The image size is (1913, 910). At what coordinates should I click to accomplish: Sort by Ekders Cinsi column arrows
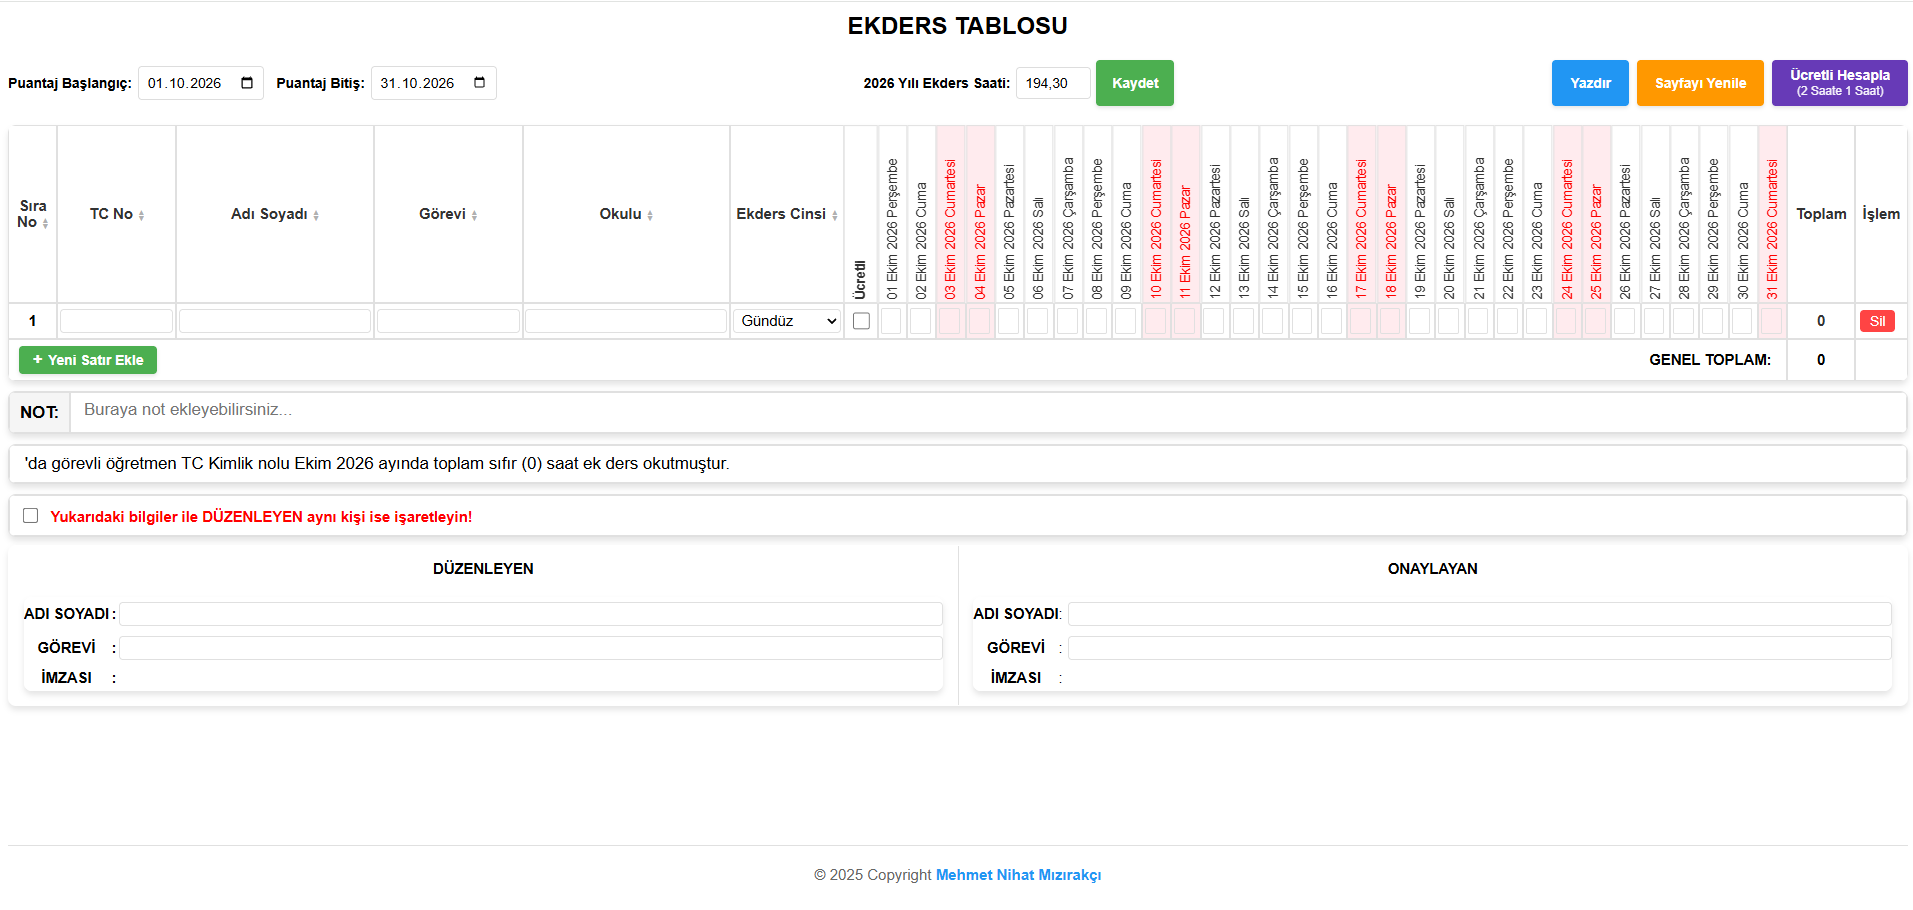click(835, 215)
